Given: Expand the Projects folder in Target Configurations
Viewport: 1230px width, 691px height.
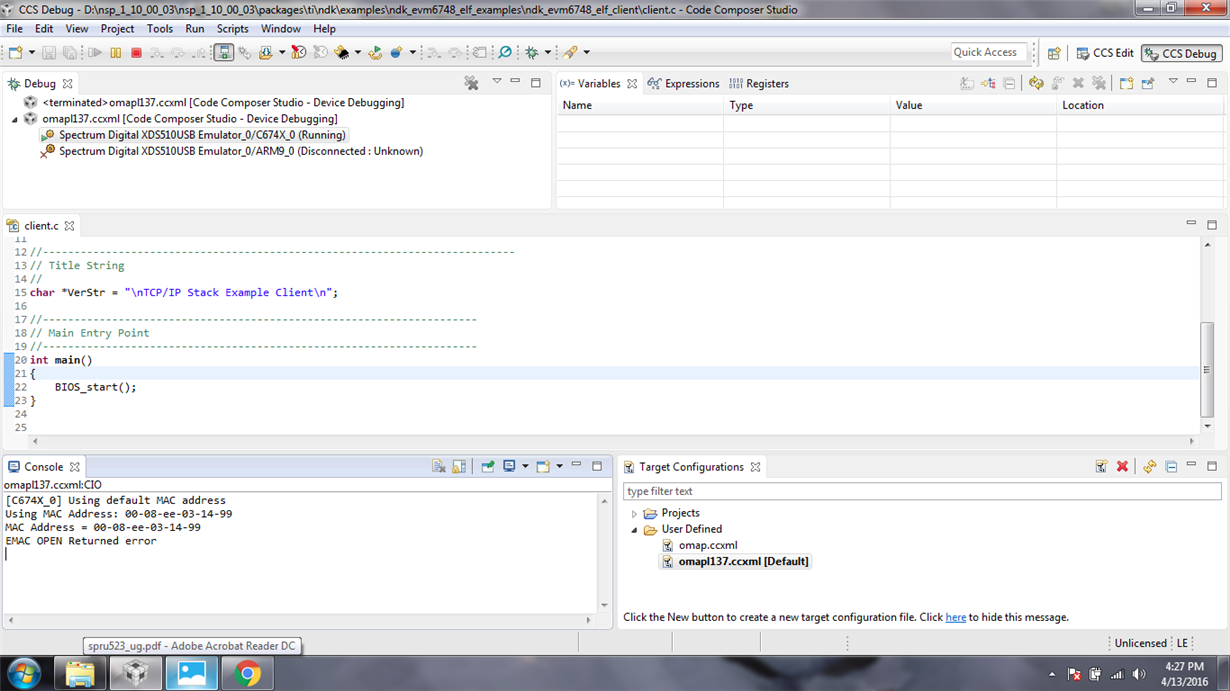Looking at the screenshot, I should tap(634, 514).
